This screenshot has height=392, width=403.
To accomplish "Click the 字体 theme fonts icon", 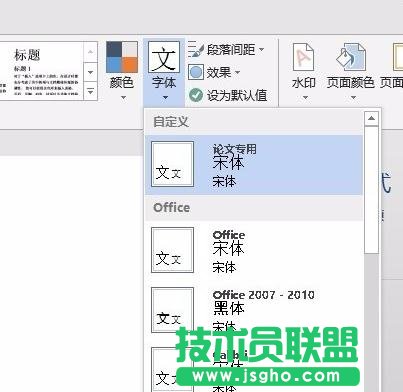I will click(x=164, y=57).
